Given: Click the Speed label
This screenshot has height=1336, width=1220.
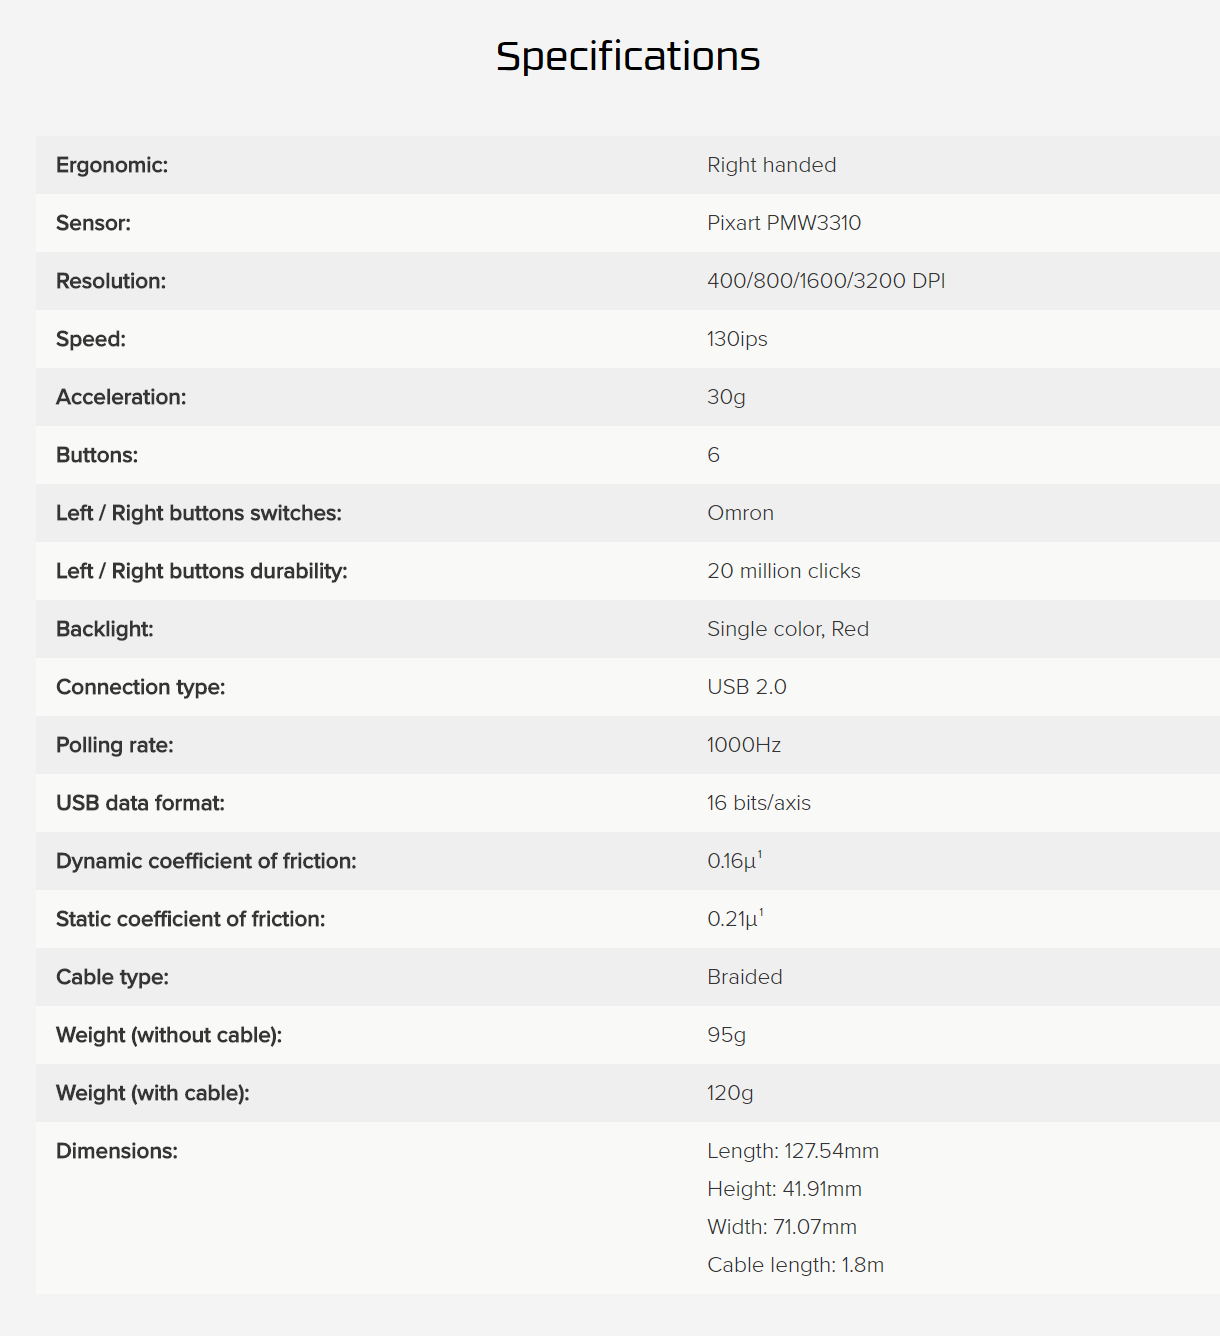Looking at the screenshot, I should click(91, 339).
